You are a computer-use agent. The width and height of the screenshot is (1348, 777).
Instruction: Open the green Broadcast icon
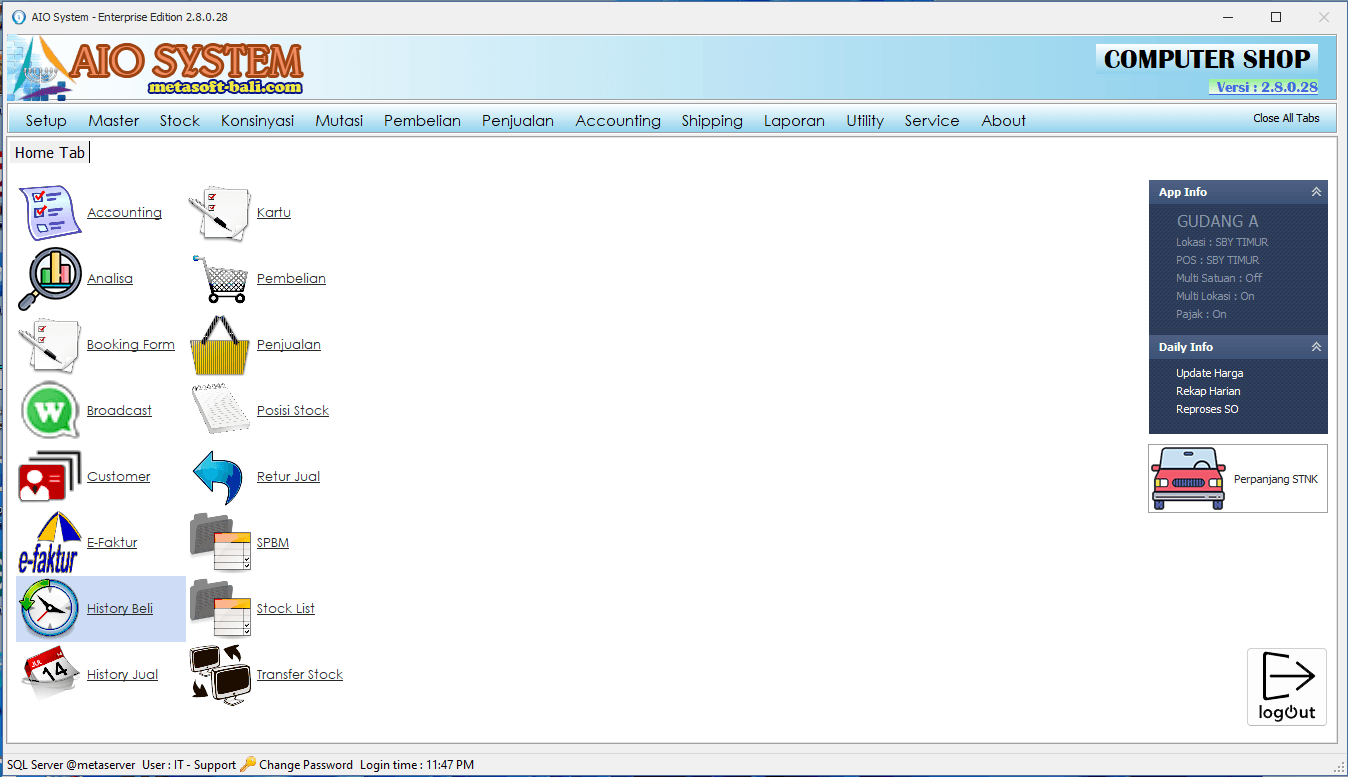click(50, 410)
